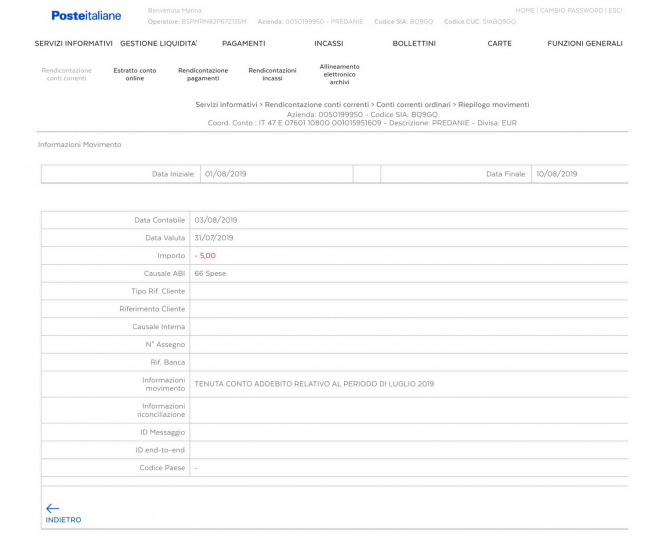Open the CARTE menu
The width and height of the screenshot is (659, 555).
click(x=499, y=44)
